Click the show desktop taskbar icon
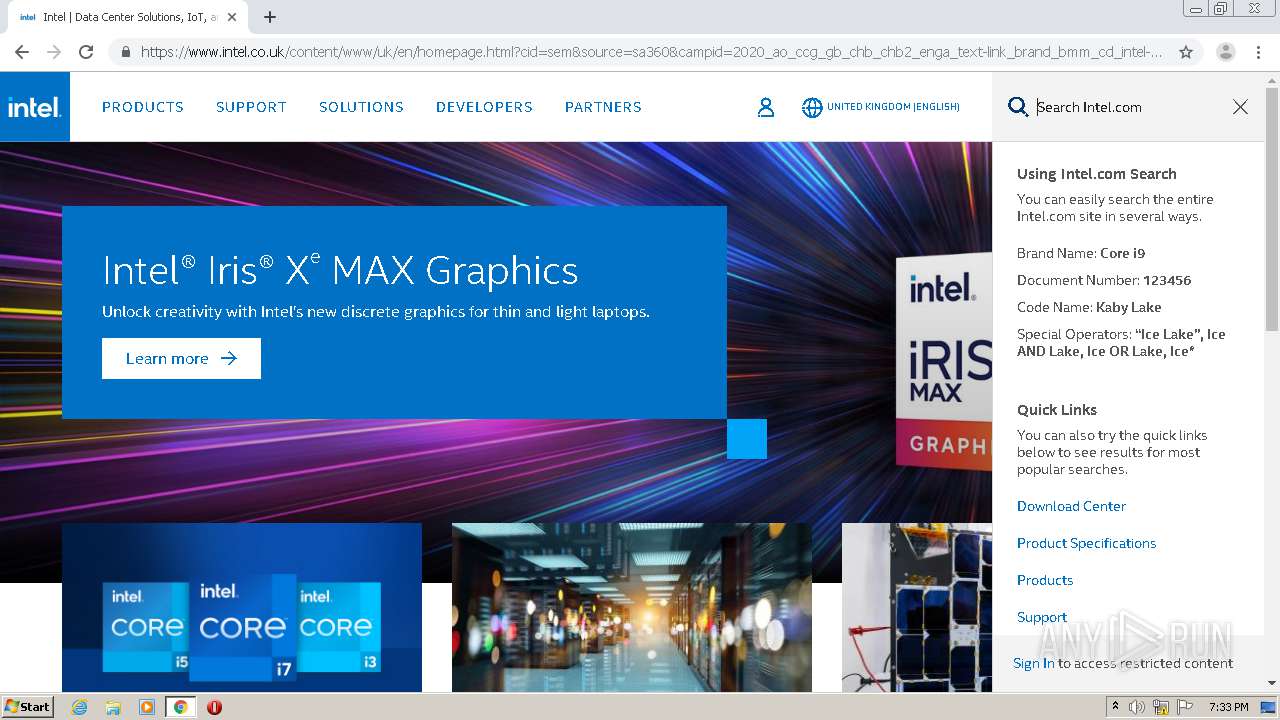 pyautogui.click(x=1268, y=707)
